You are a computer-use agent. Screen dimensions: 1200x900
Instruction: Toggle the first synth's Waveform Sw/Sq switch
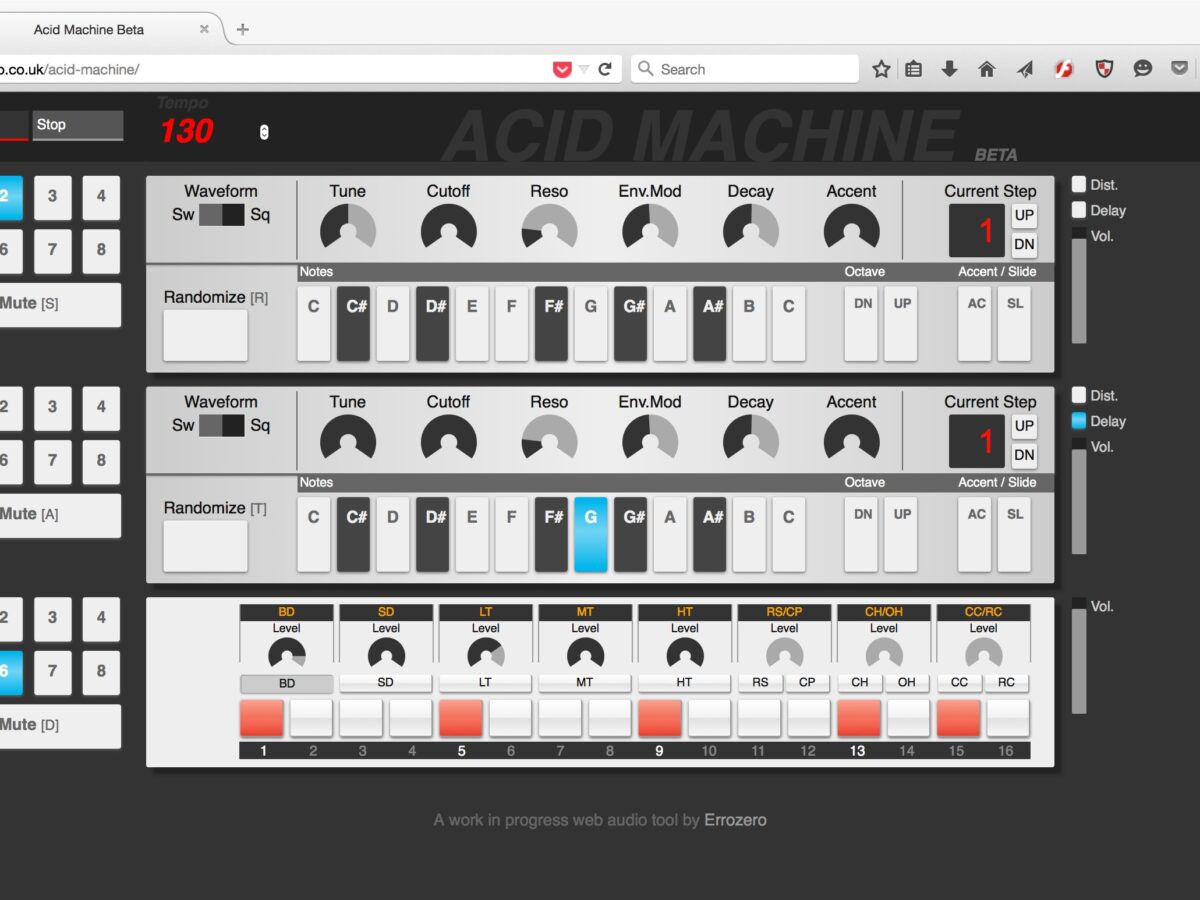pos(221,214)
